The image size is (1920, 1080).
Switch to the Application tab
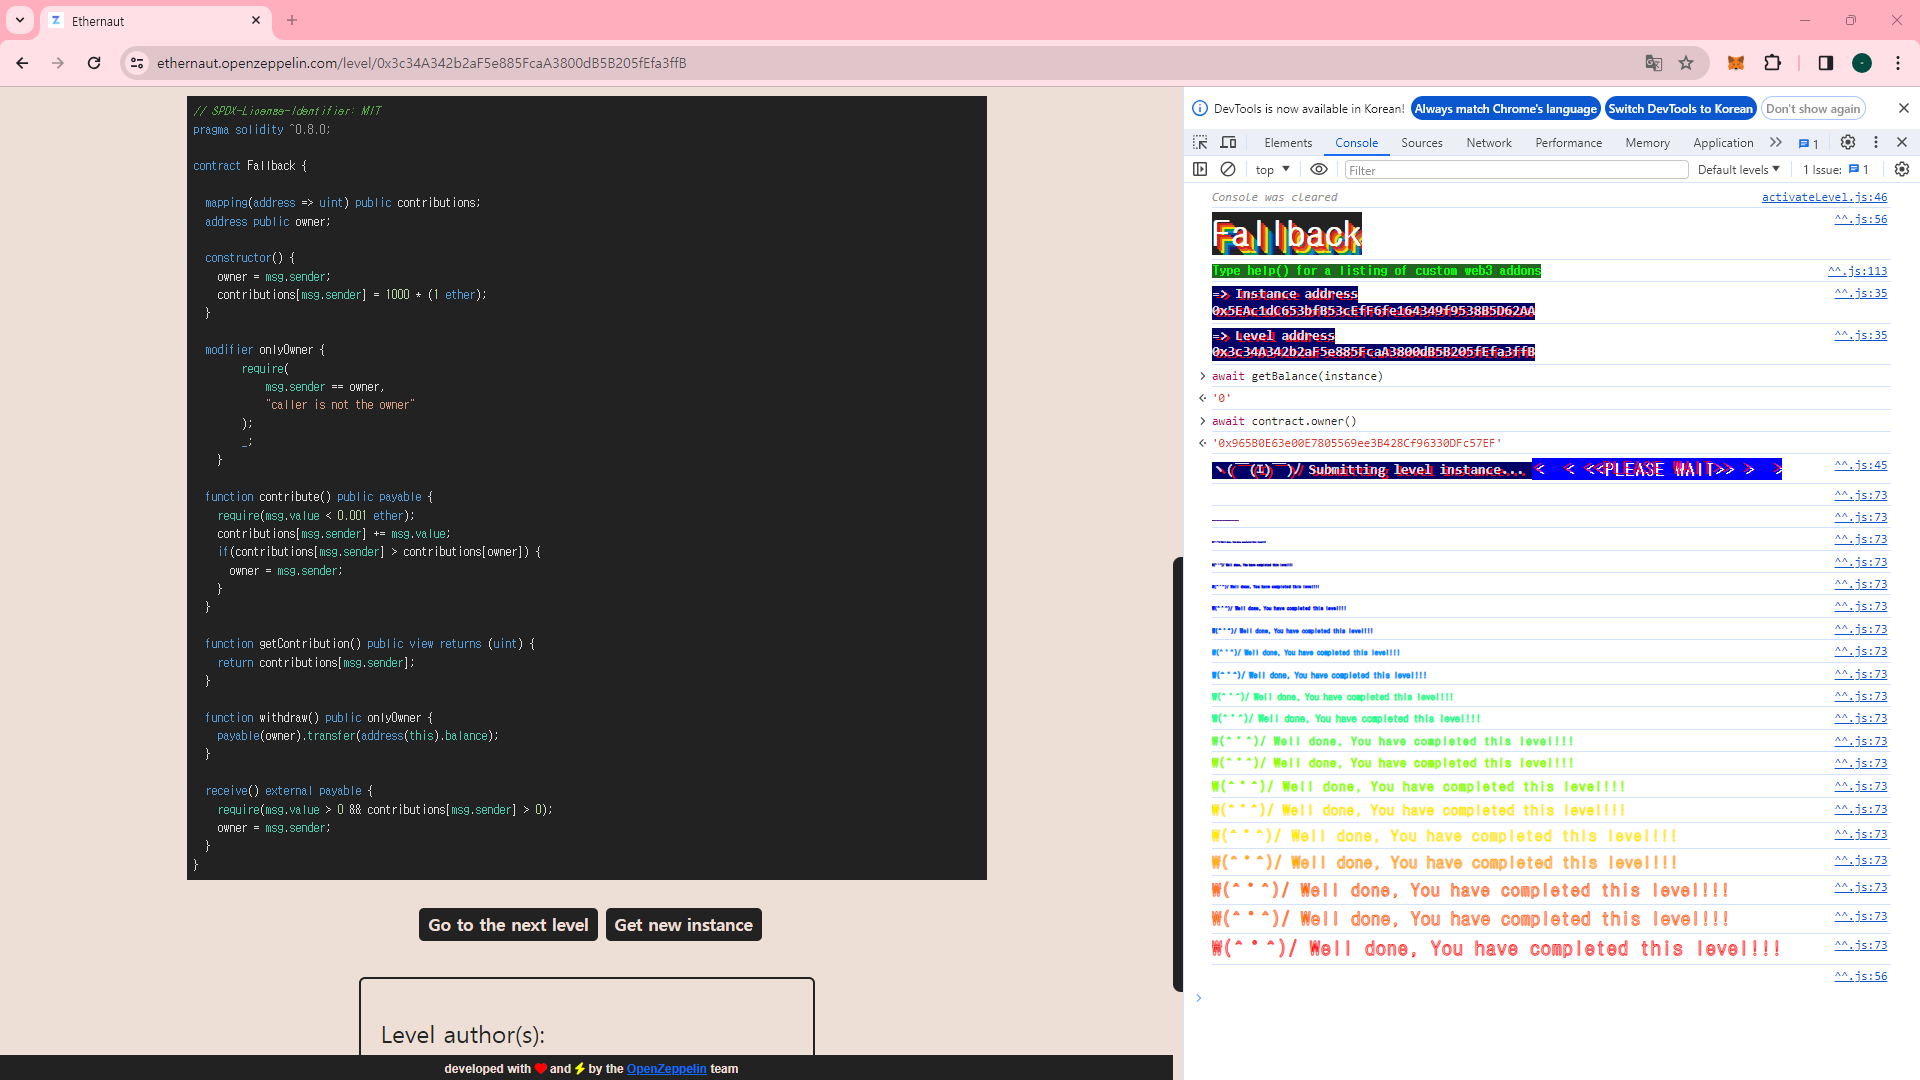pyautogui.click(x=1723, y=143)
